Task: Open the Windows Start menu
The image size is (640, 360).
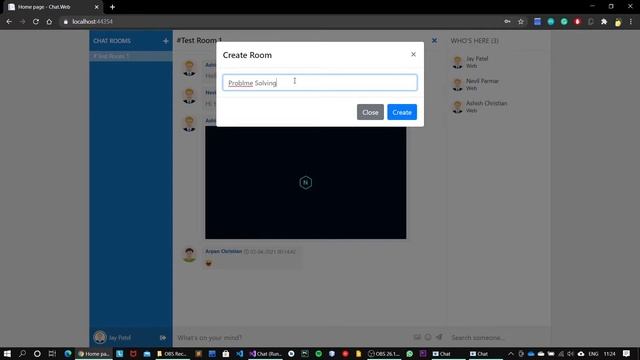Action: coord(7,353)
